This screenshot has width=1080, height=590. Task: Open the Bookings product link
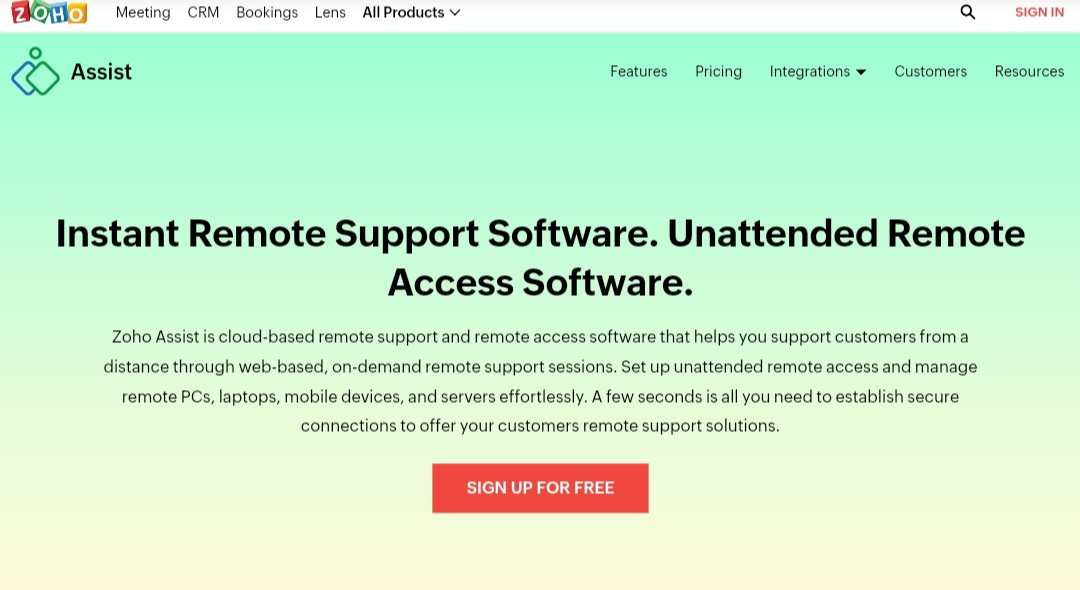tap(267, 12)
